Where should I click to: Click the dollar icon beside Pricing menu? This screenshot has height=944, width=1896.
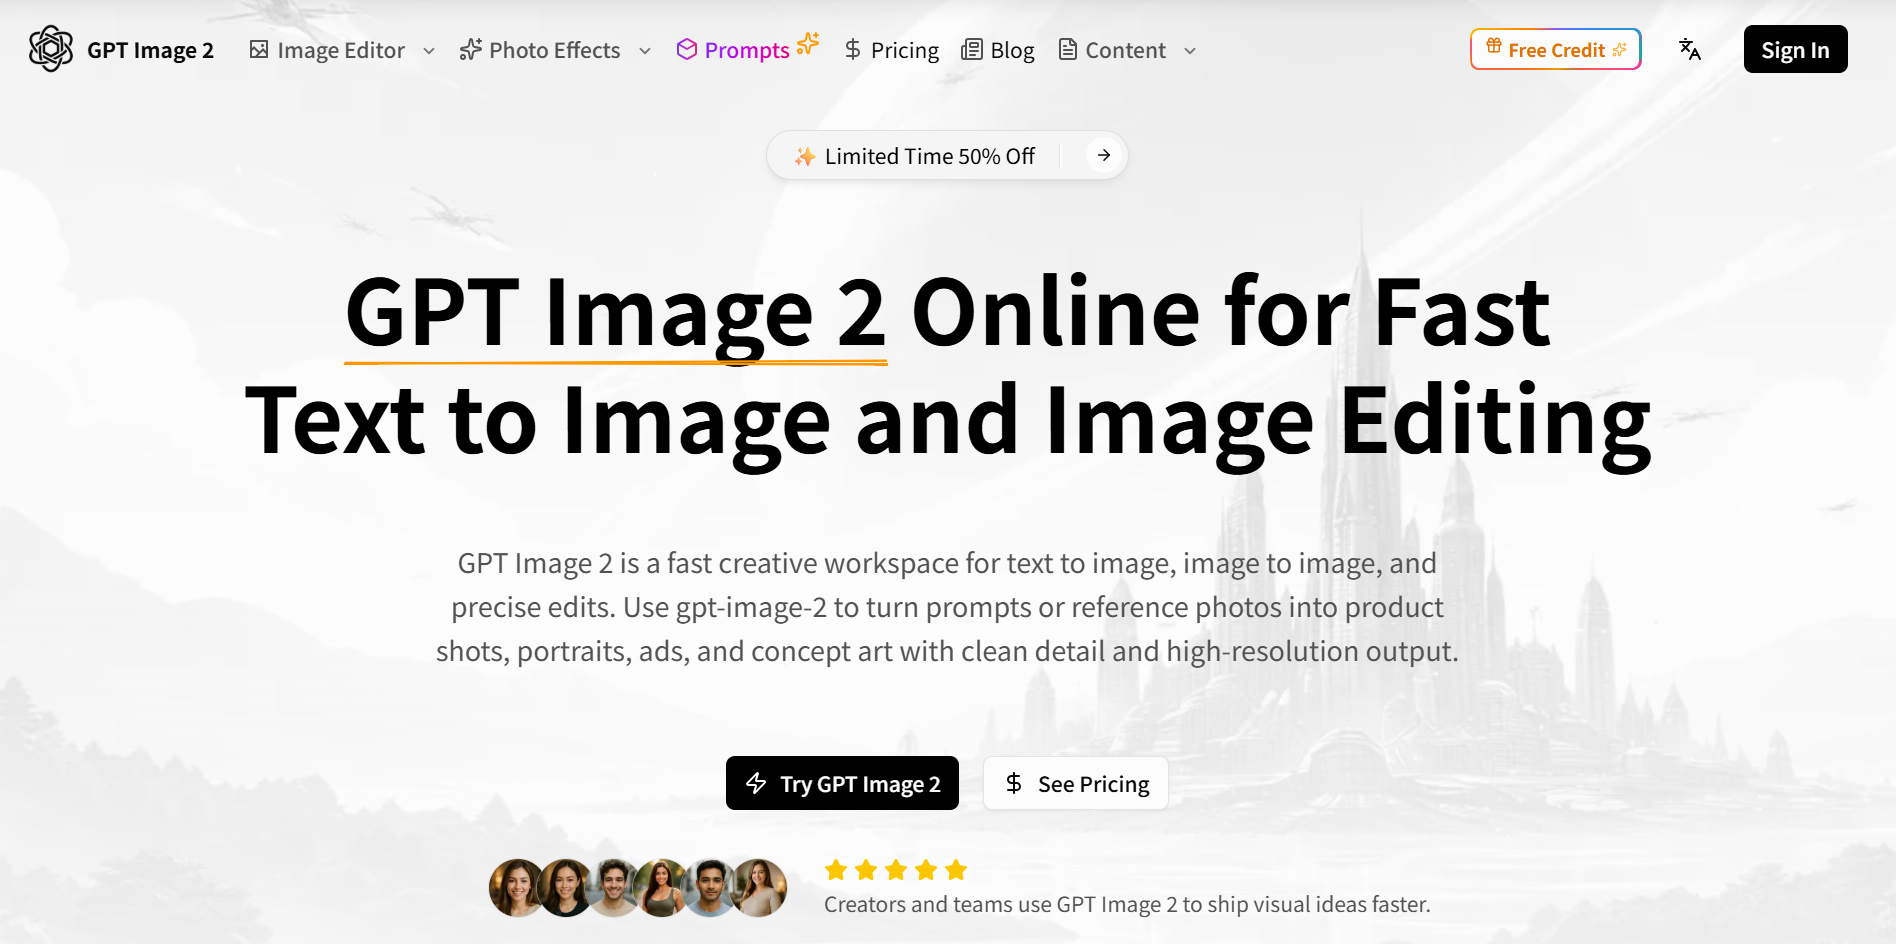[853, 50]
